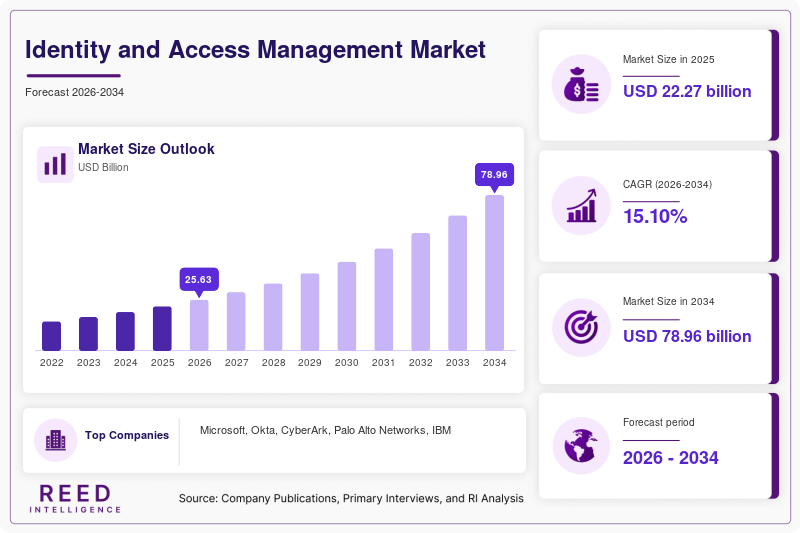800x533 pixels.
Task: Click the bar chart icon beside Market Size Outlook
Action: click(55, 164)
